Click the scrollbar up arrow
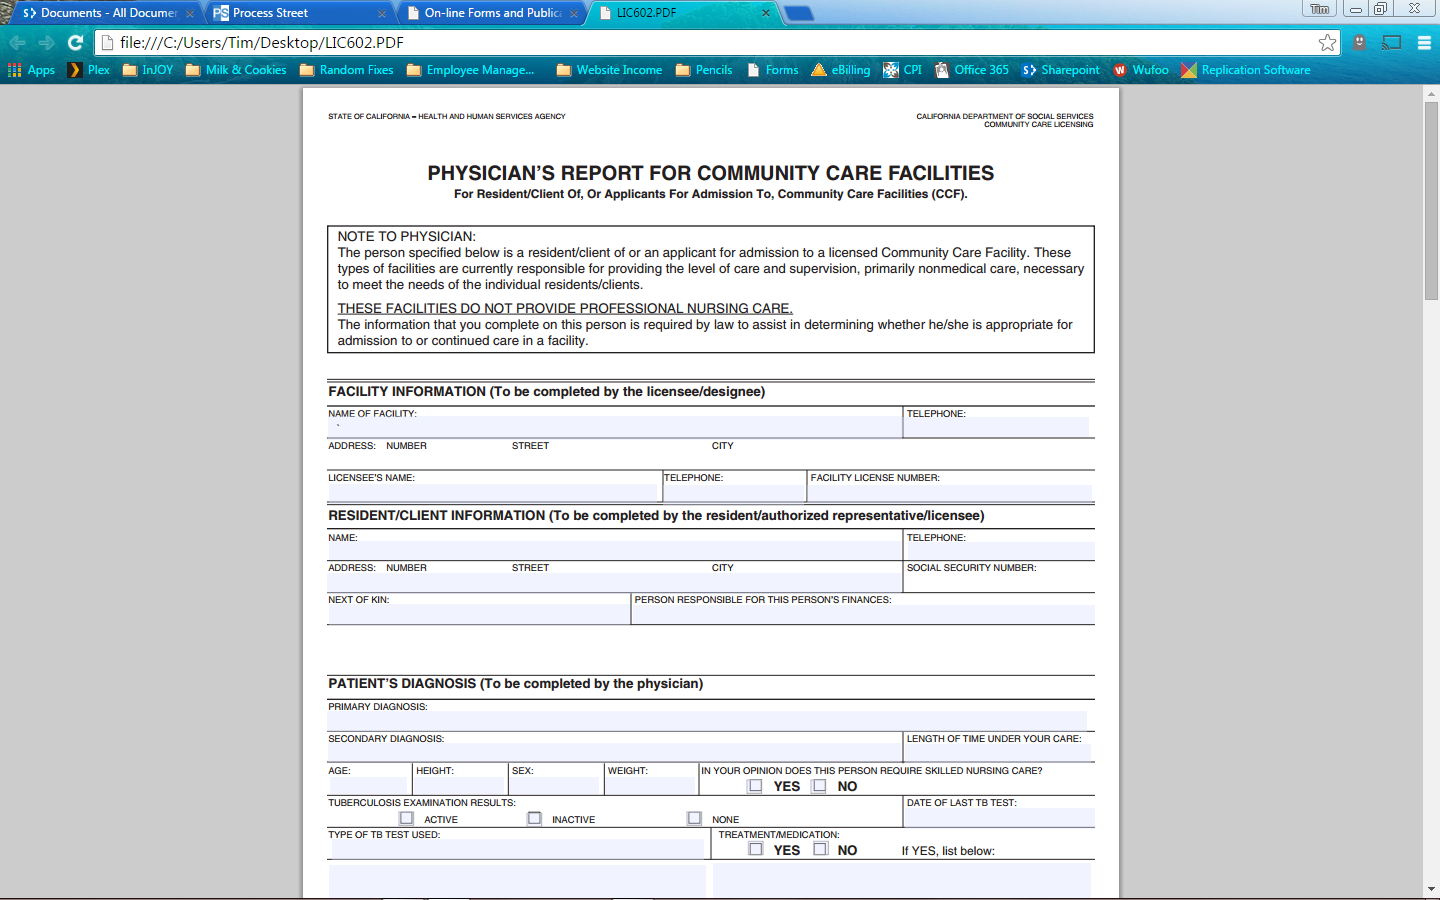This screenshot has width=1440, height=900. (1431, 92)
